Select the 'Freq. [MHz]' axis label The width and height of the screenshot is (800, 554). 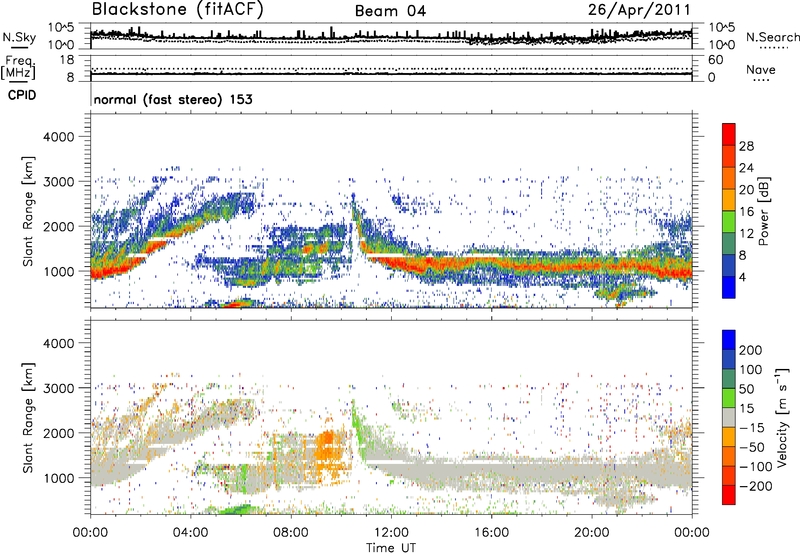point(18,68)
